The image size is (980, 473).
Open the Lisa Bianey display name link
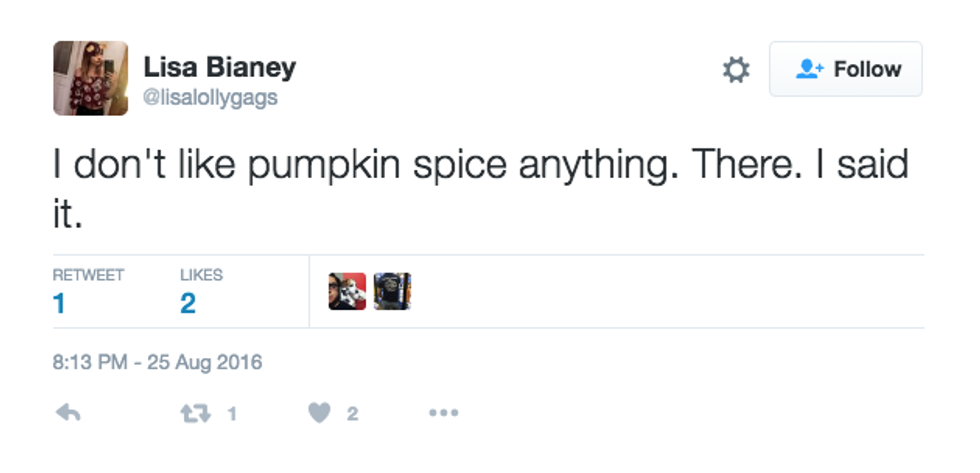tap(220, 68)
